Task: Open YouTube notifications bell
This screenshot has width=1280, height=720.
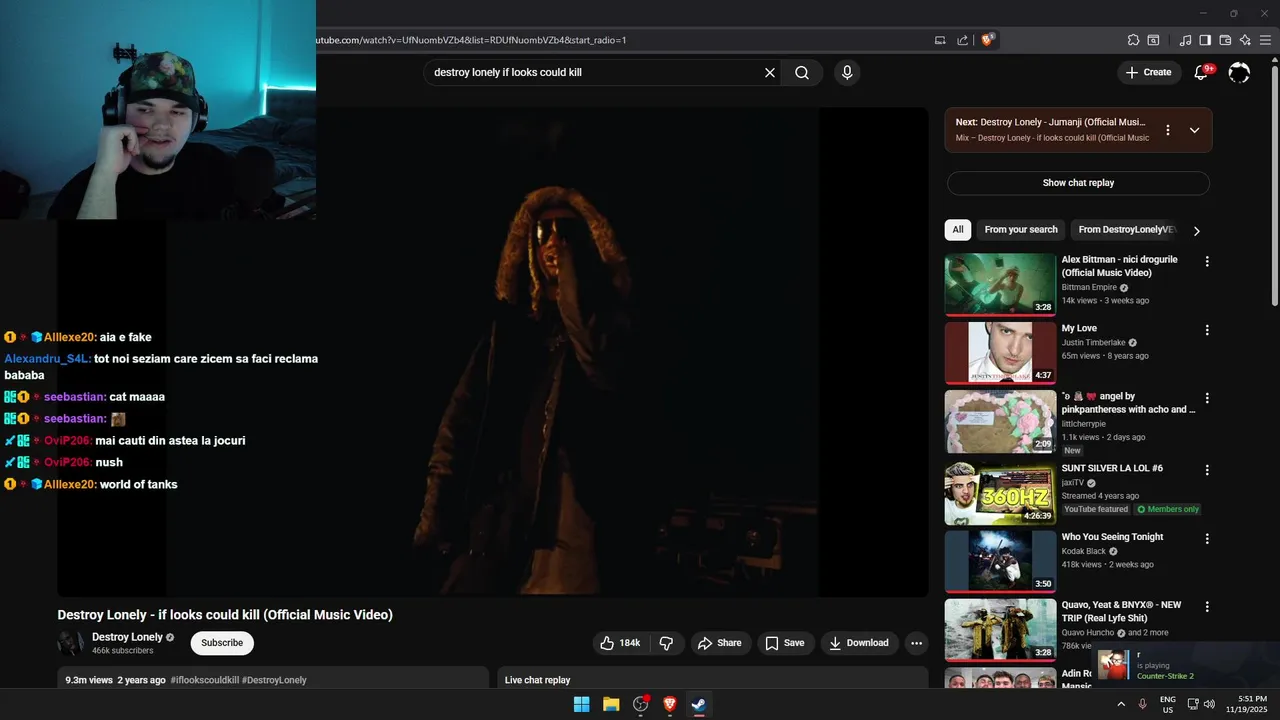Action: click(x=1202, y=72)
